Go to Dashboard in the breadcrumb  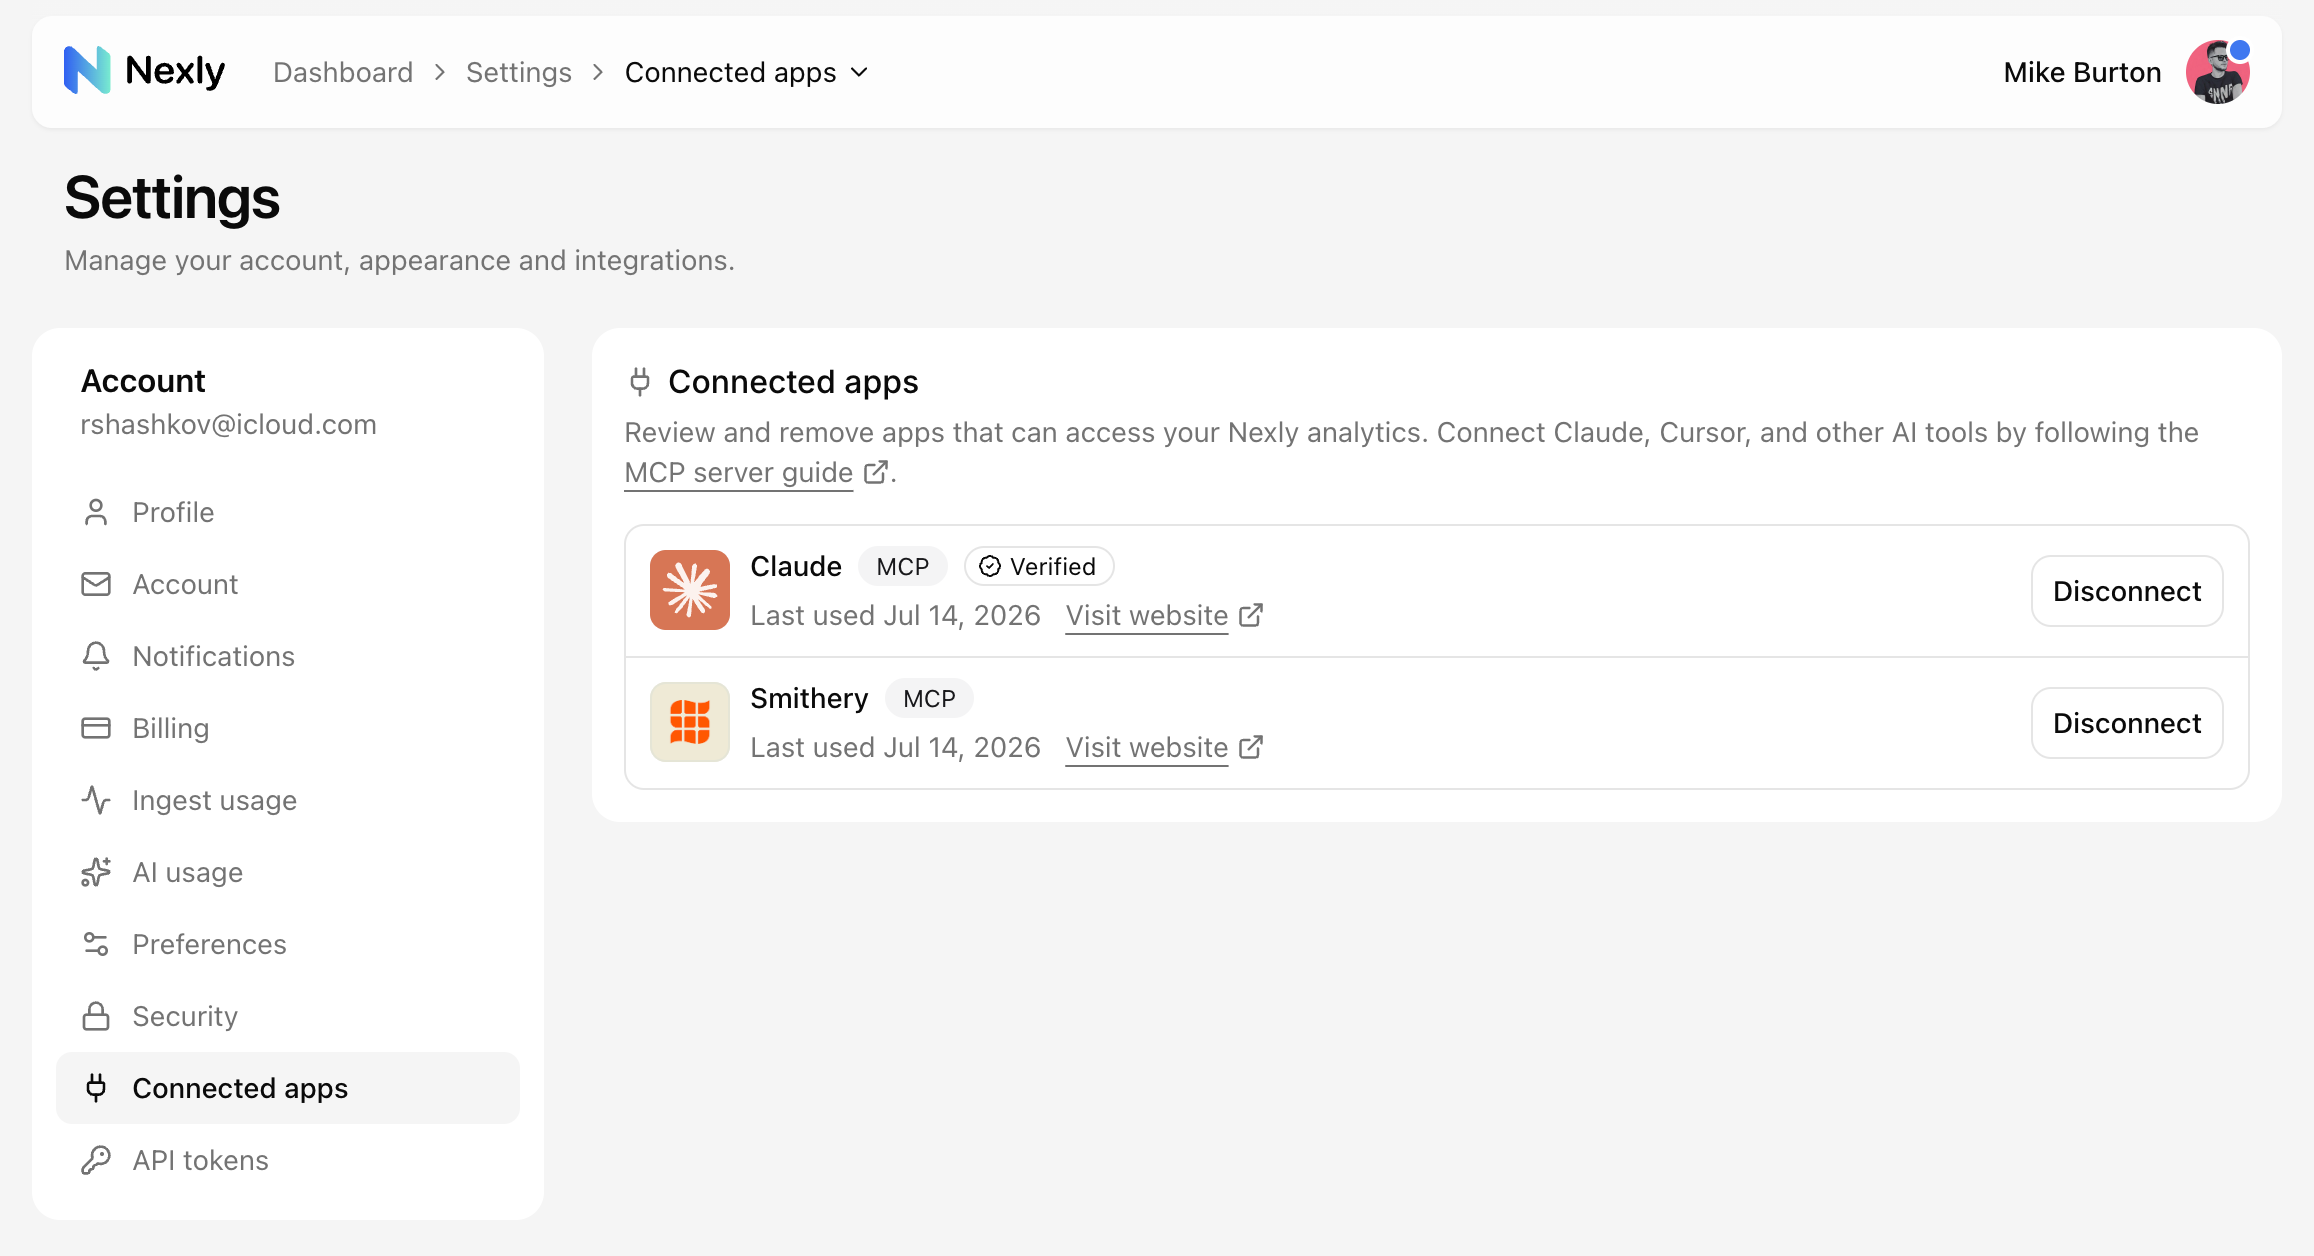point(343,72)
